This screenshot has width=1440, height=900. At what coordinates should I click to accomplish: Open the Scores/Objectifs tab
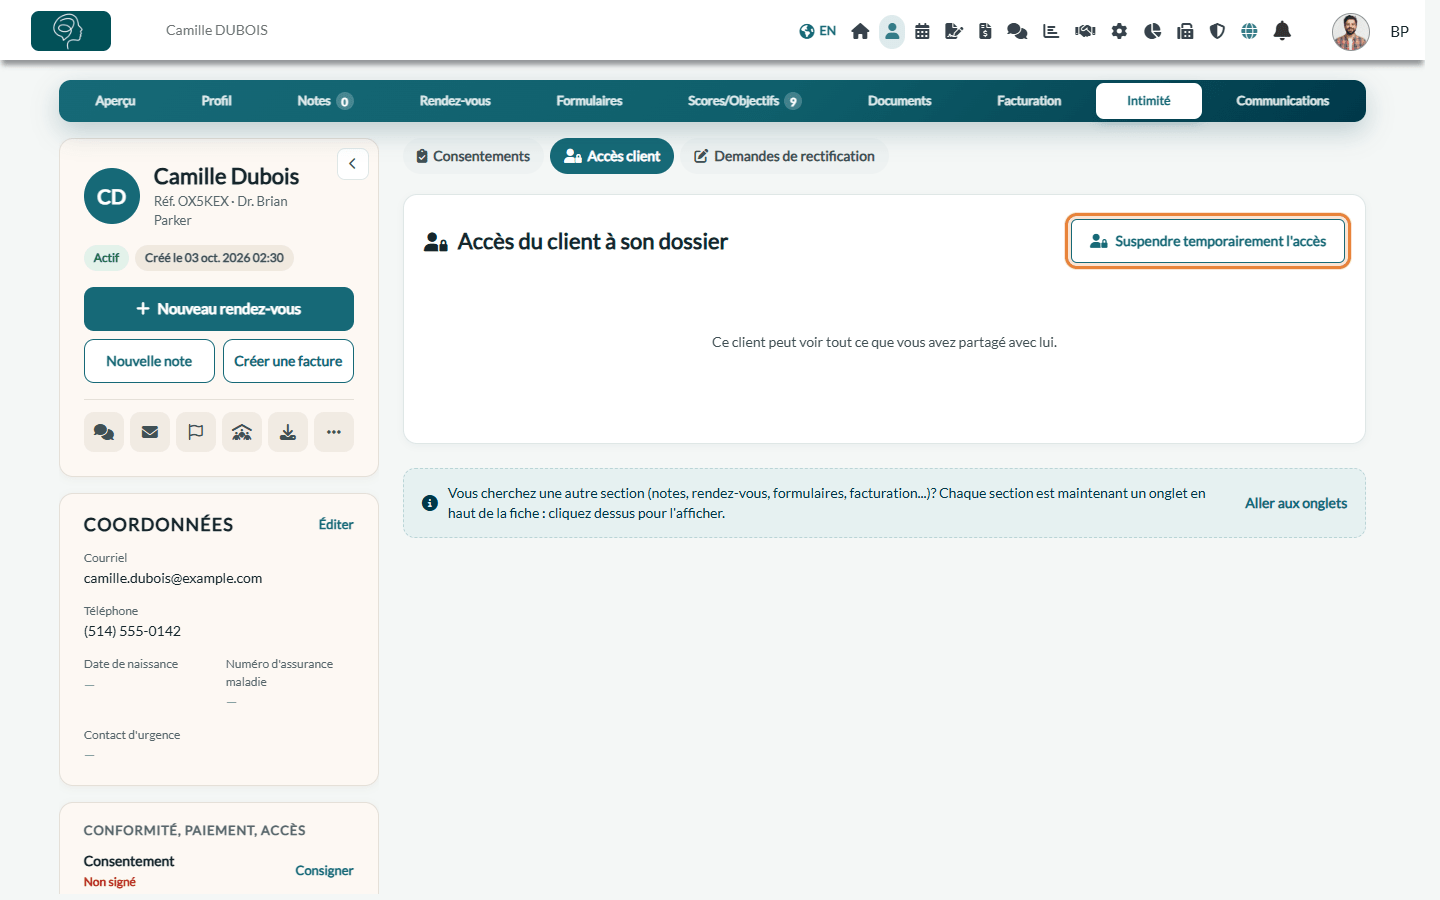tap(744, 101)
